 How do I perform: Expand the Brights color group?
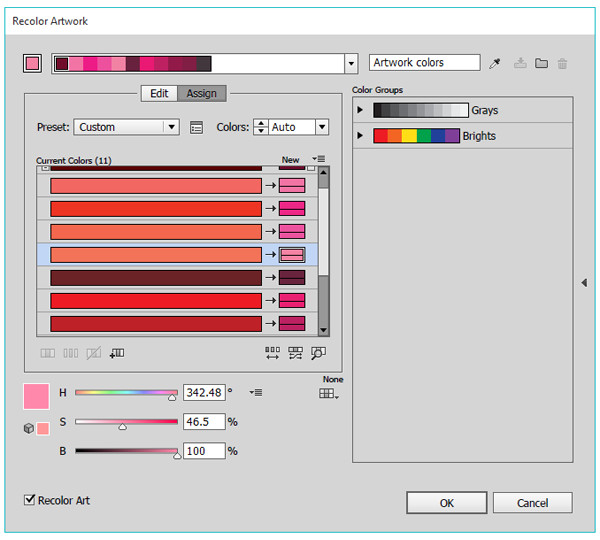pyautogui.click(x=361, y=135)
